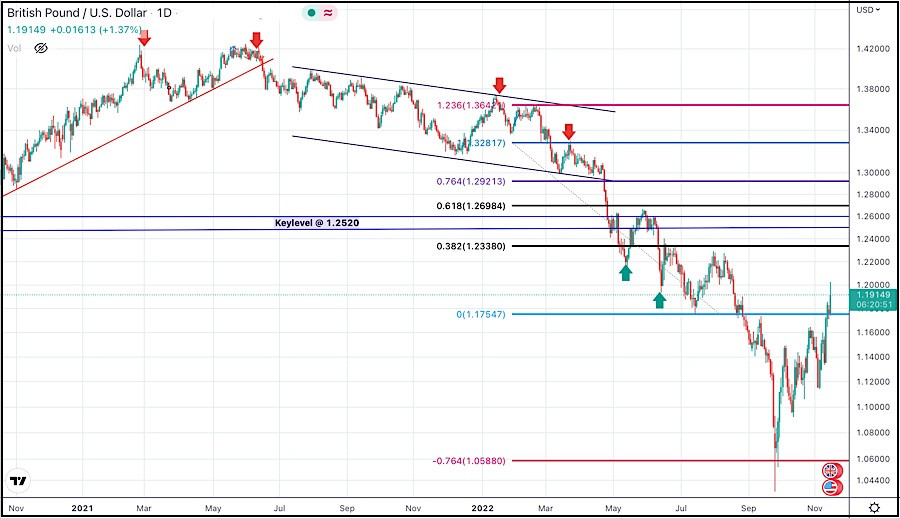The width and height of the screenshot is (900, 519).
Task: Click the 0.764(1.29213) Fibonacci label
Action: (471, 181)
